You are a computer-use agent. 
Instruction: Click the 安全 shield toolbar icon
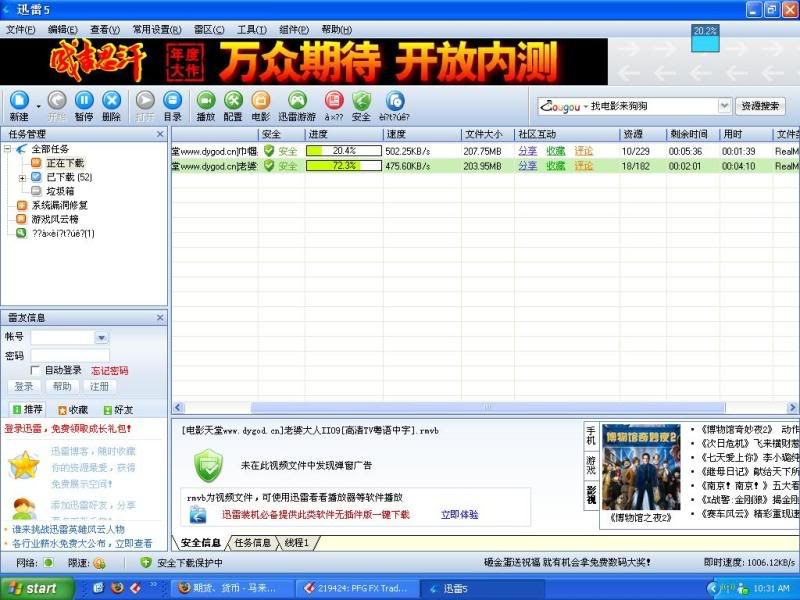(361, 100)
